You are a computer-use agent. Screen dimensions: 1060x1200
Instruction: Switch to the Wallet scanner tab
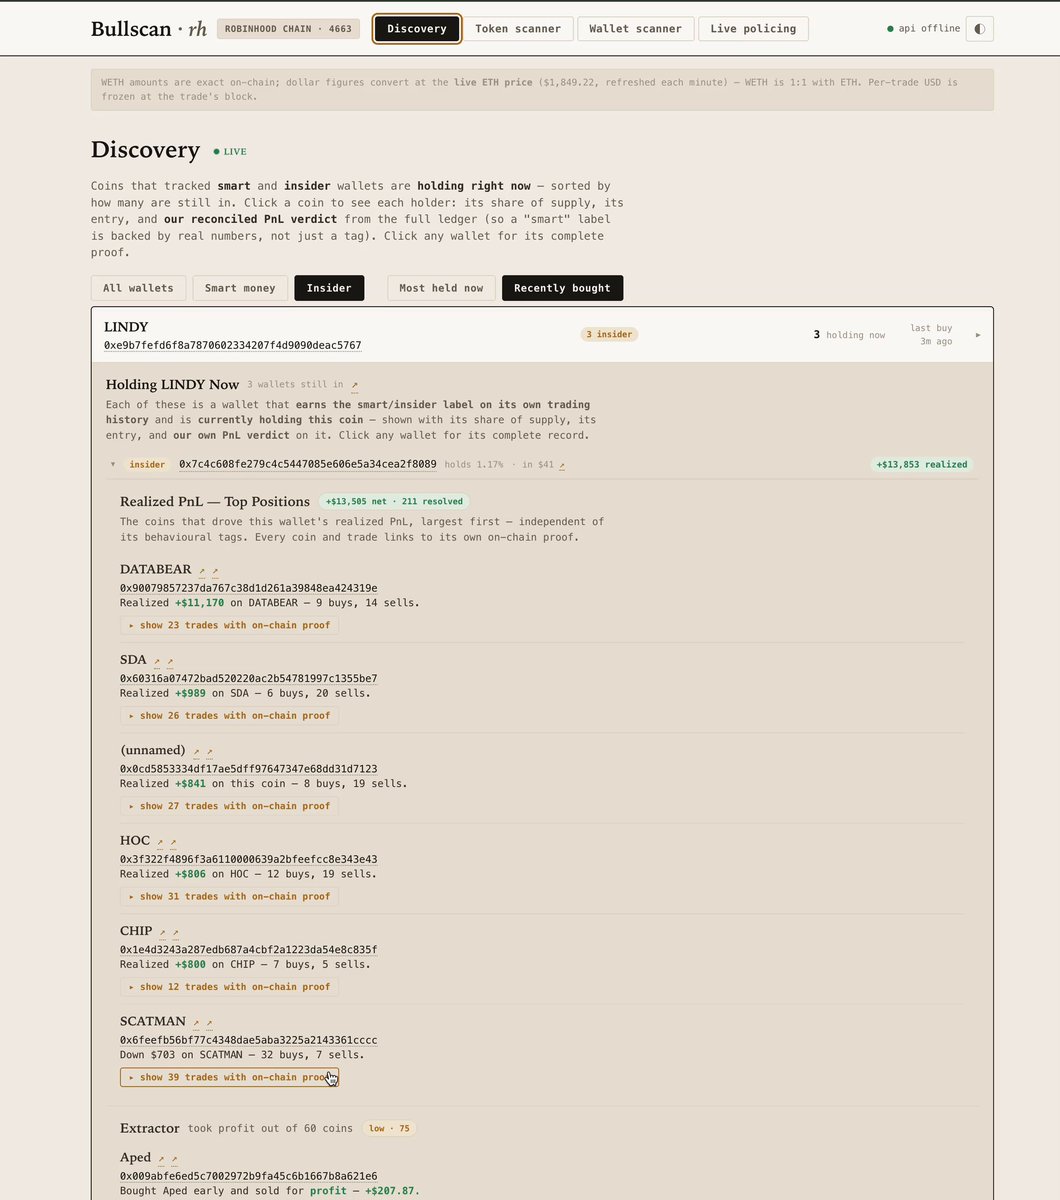pyautogui.click(x=635, y=29)
